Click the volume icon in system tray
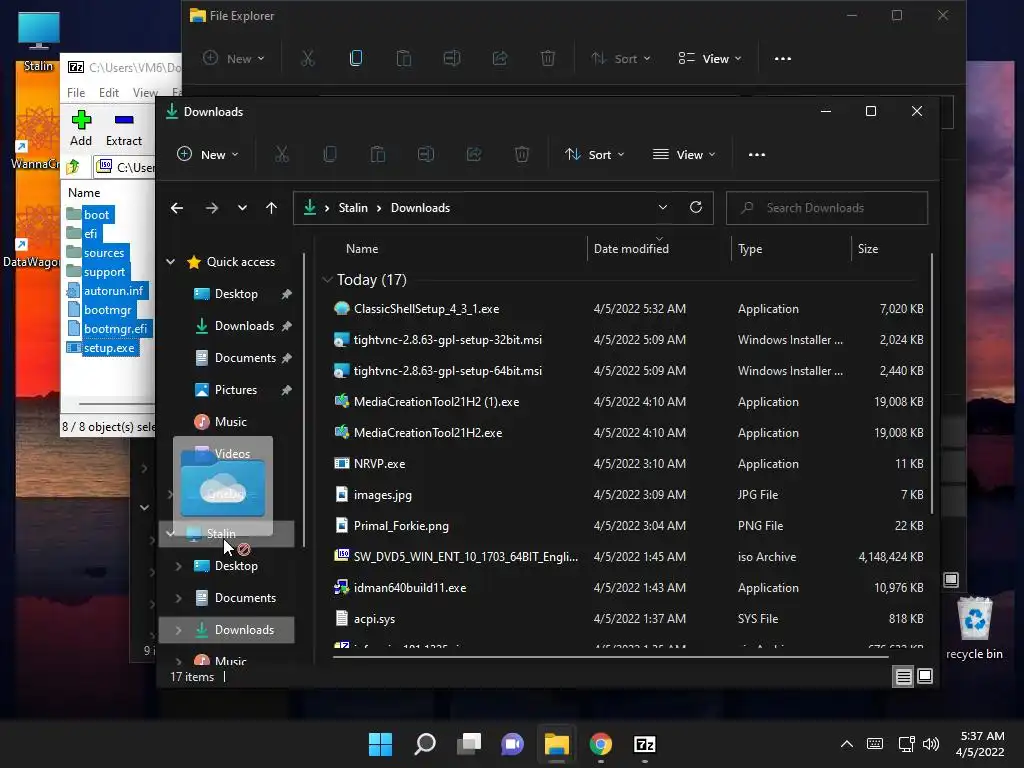 coord(931,744)
